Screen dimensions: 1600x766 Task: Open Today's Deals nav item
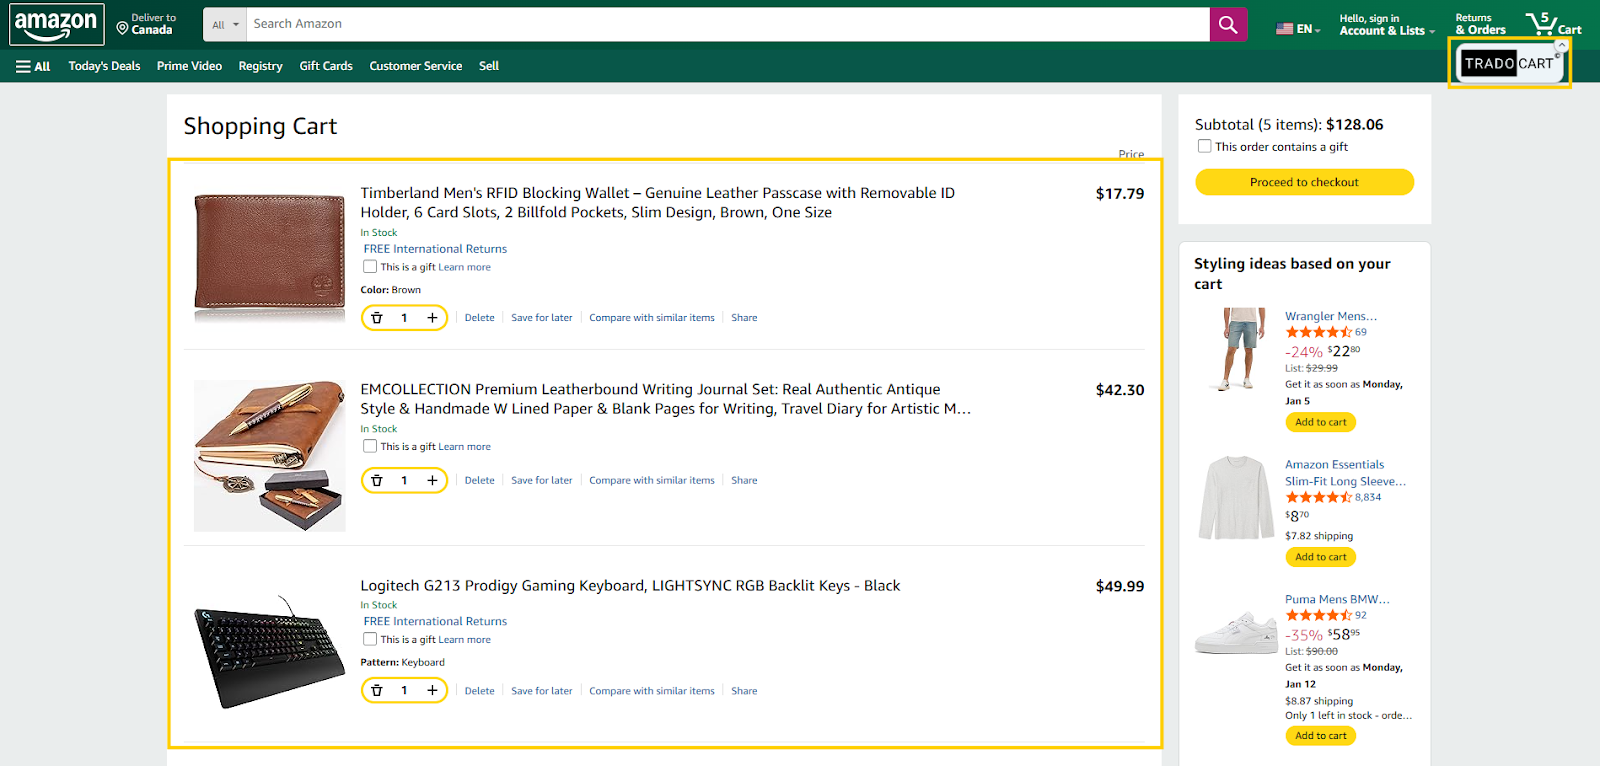pyautogui.click(x=104, y=66)
